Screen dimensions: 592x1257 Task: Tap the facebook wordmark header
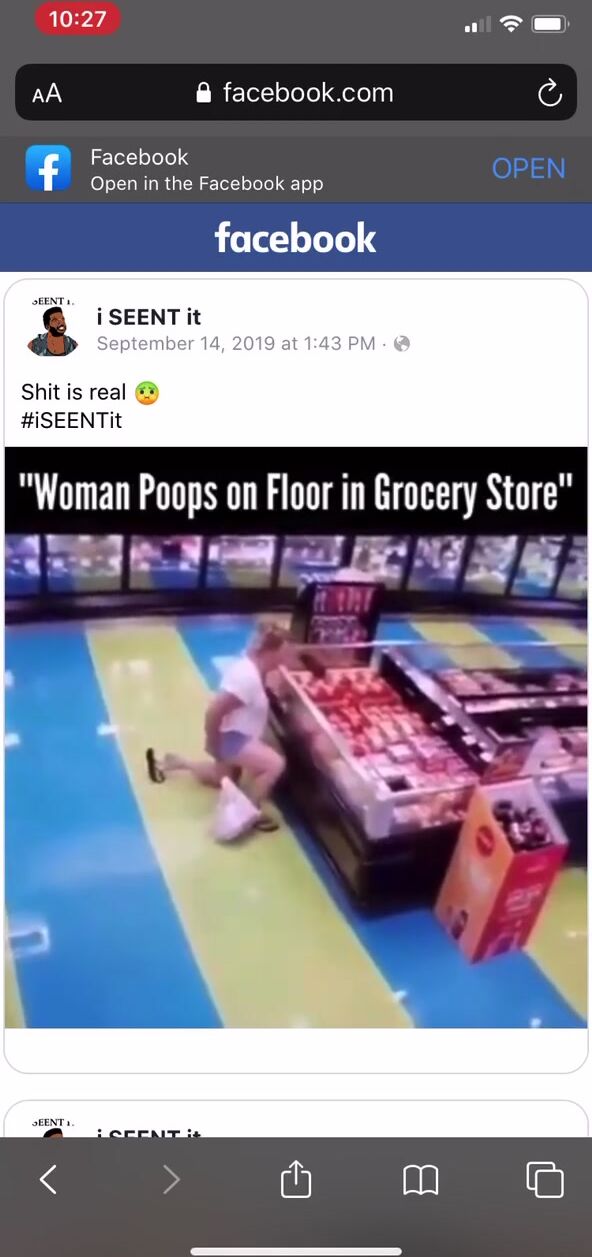pos(296,238)
